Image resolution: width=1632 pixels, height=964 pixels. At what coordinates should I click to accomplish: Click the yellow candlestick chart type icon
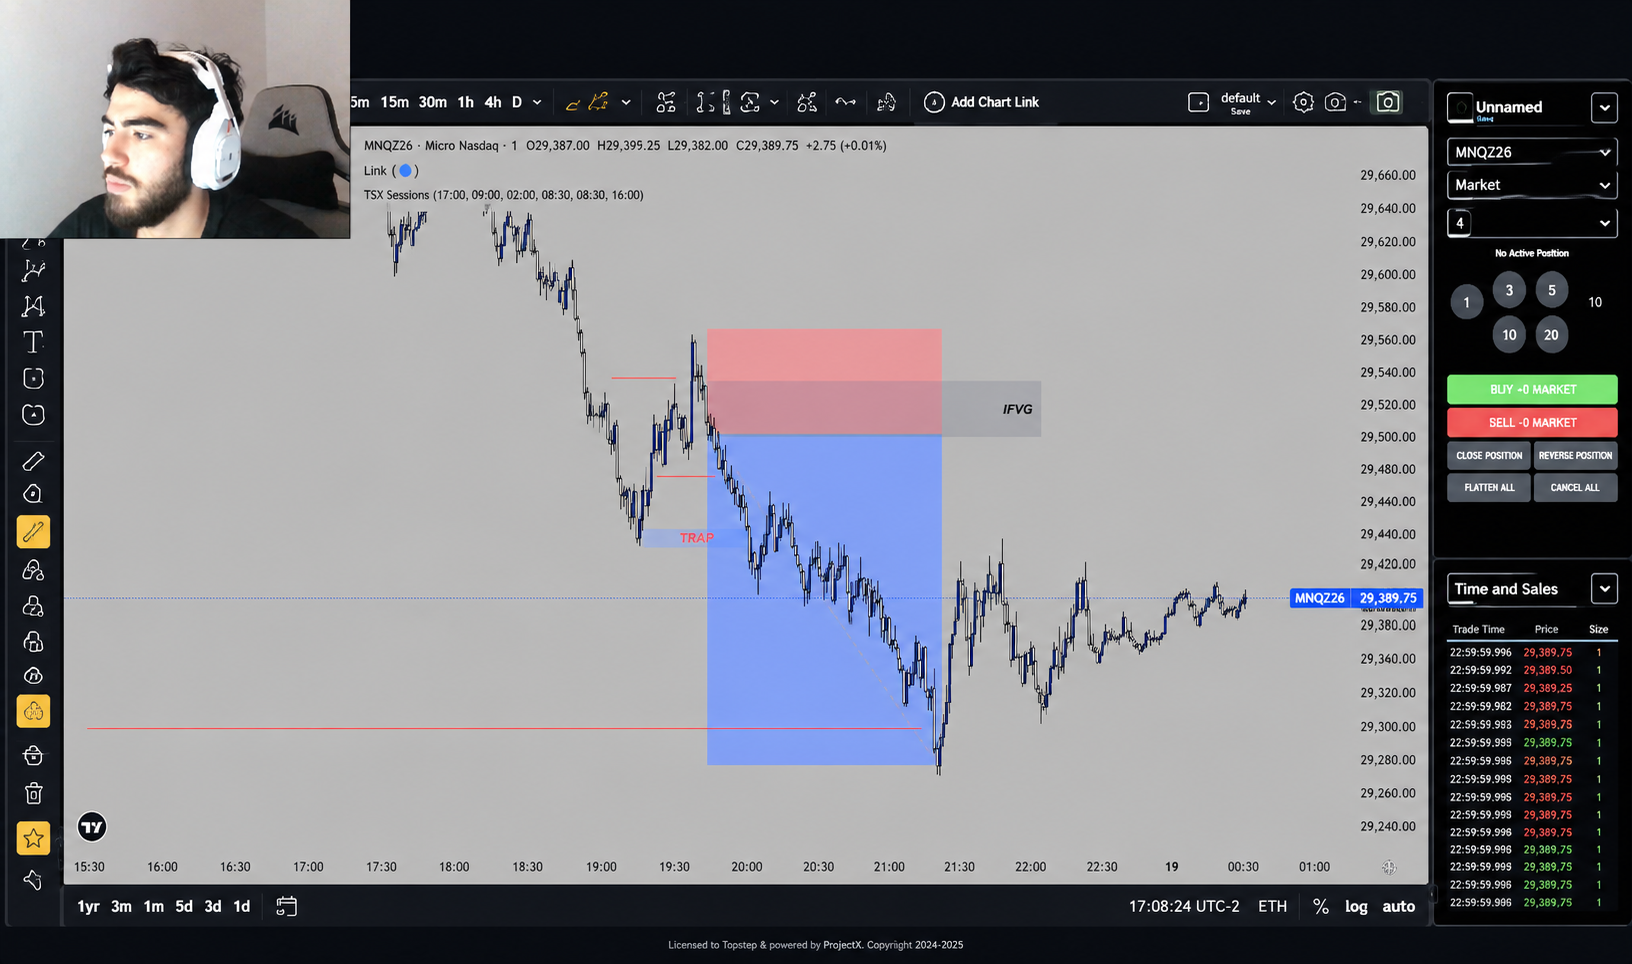coord(599,102)
